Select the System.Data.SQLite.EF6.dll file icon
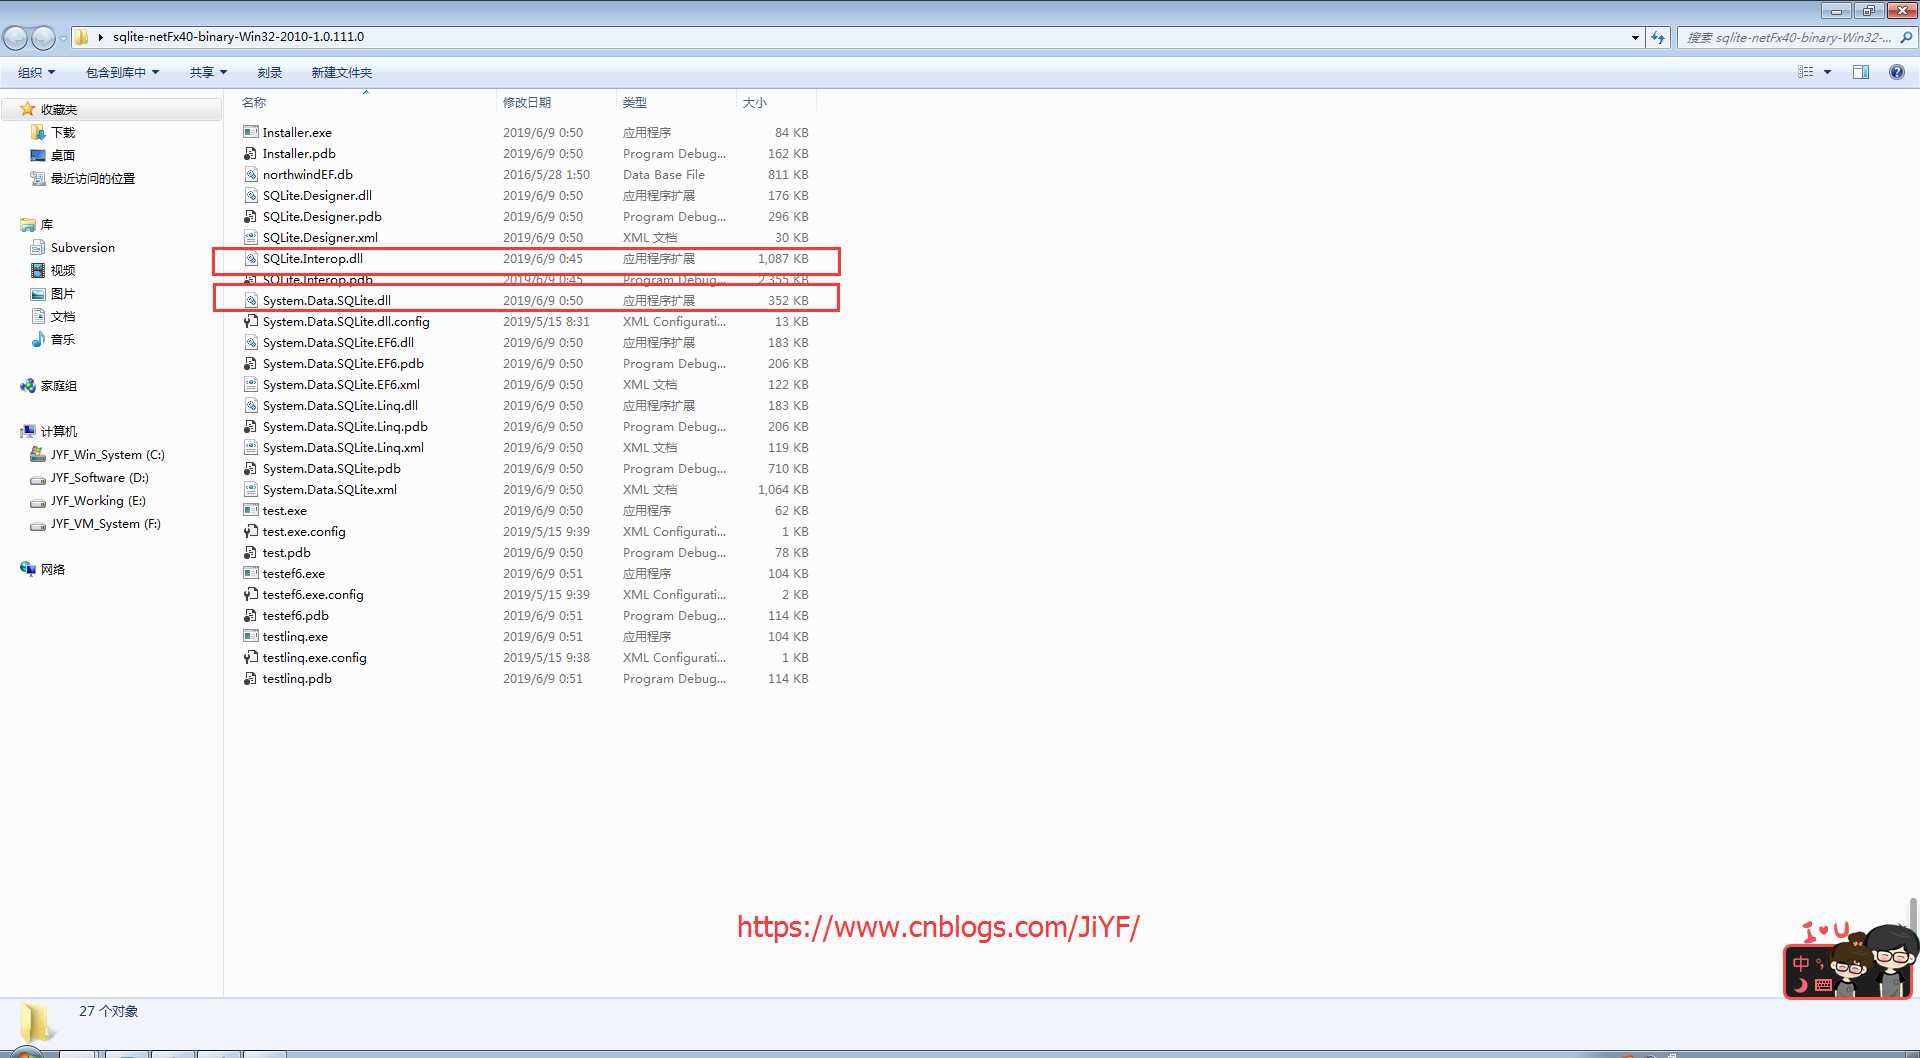The image size is (1920, 1058). click(x=251, y=342)
